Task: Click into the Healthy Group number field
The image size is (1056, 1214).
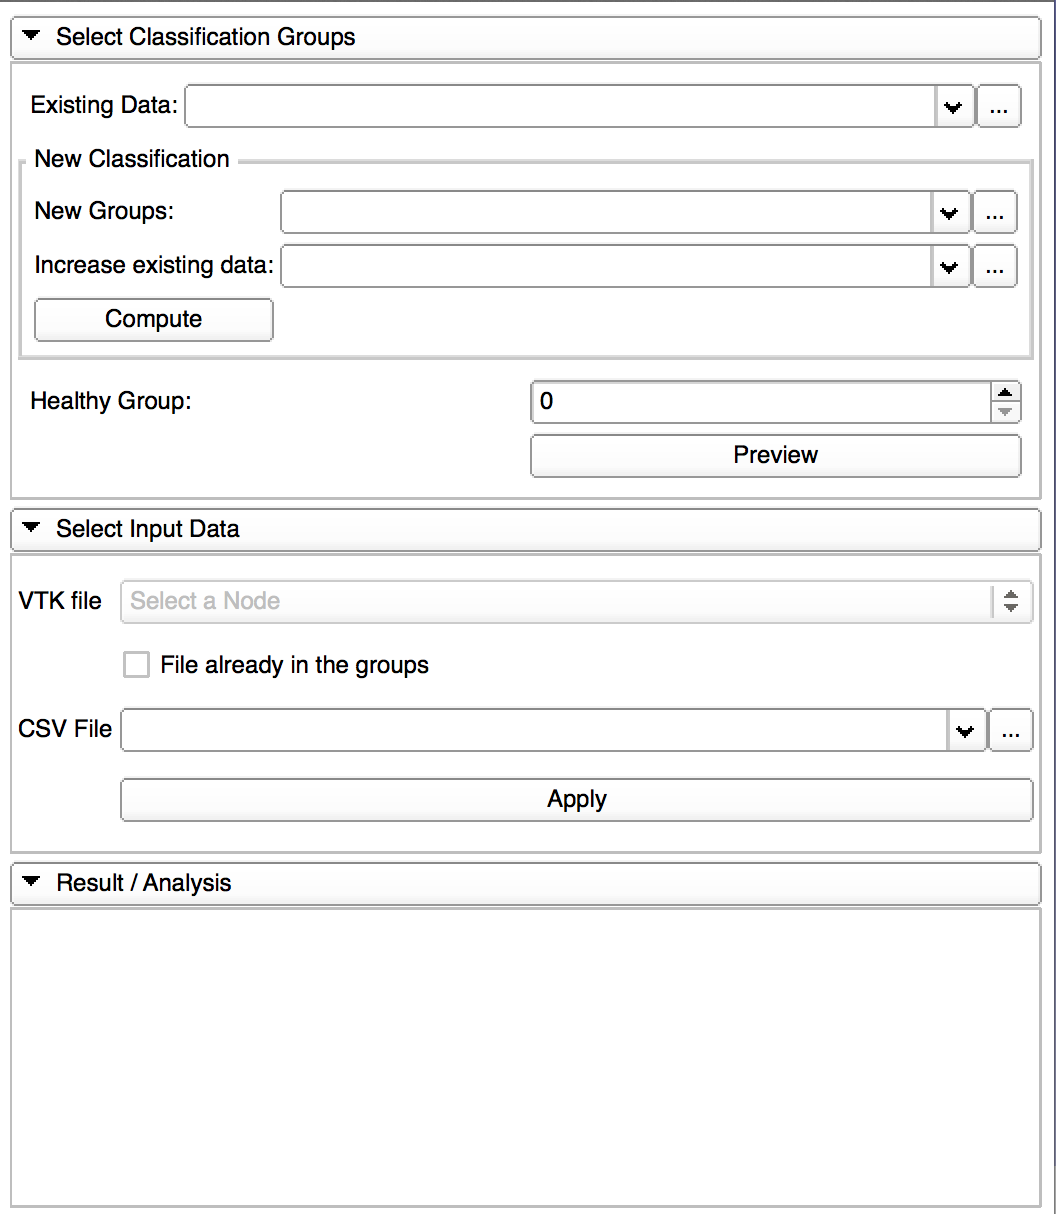Action: point(760,402)
